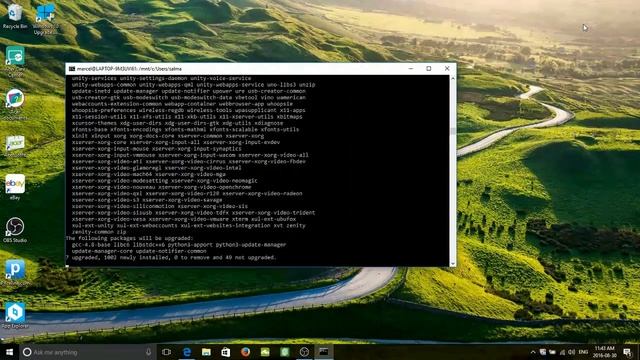Launch Firefox from the taskbar

(x=245, y=352)
